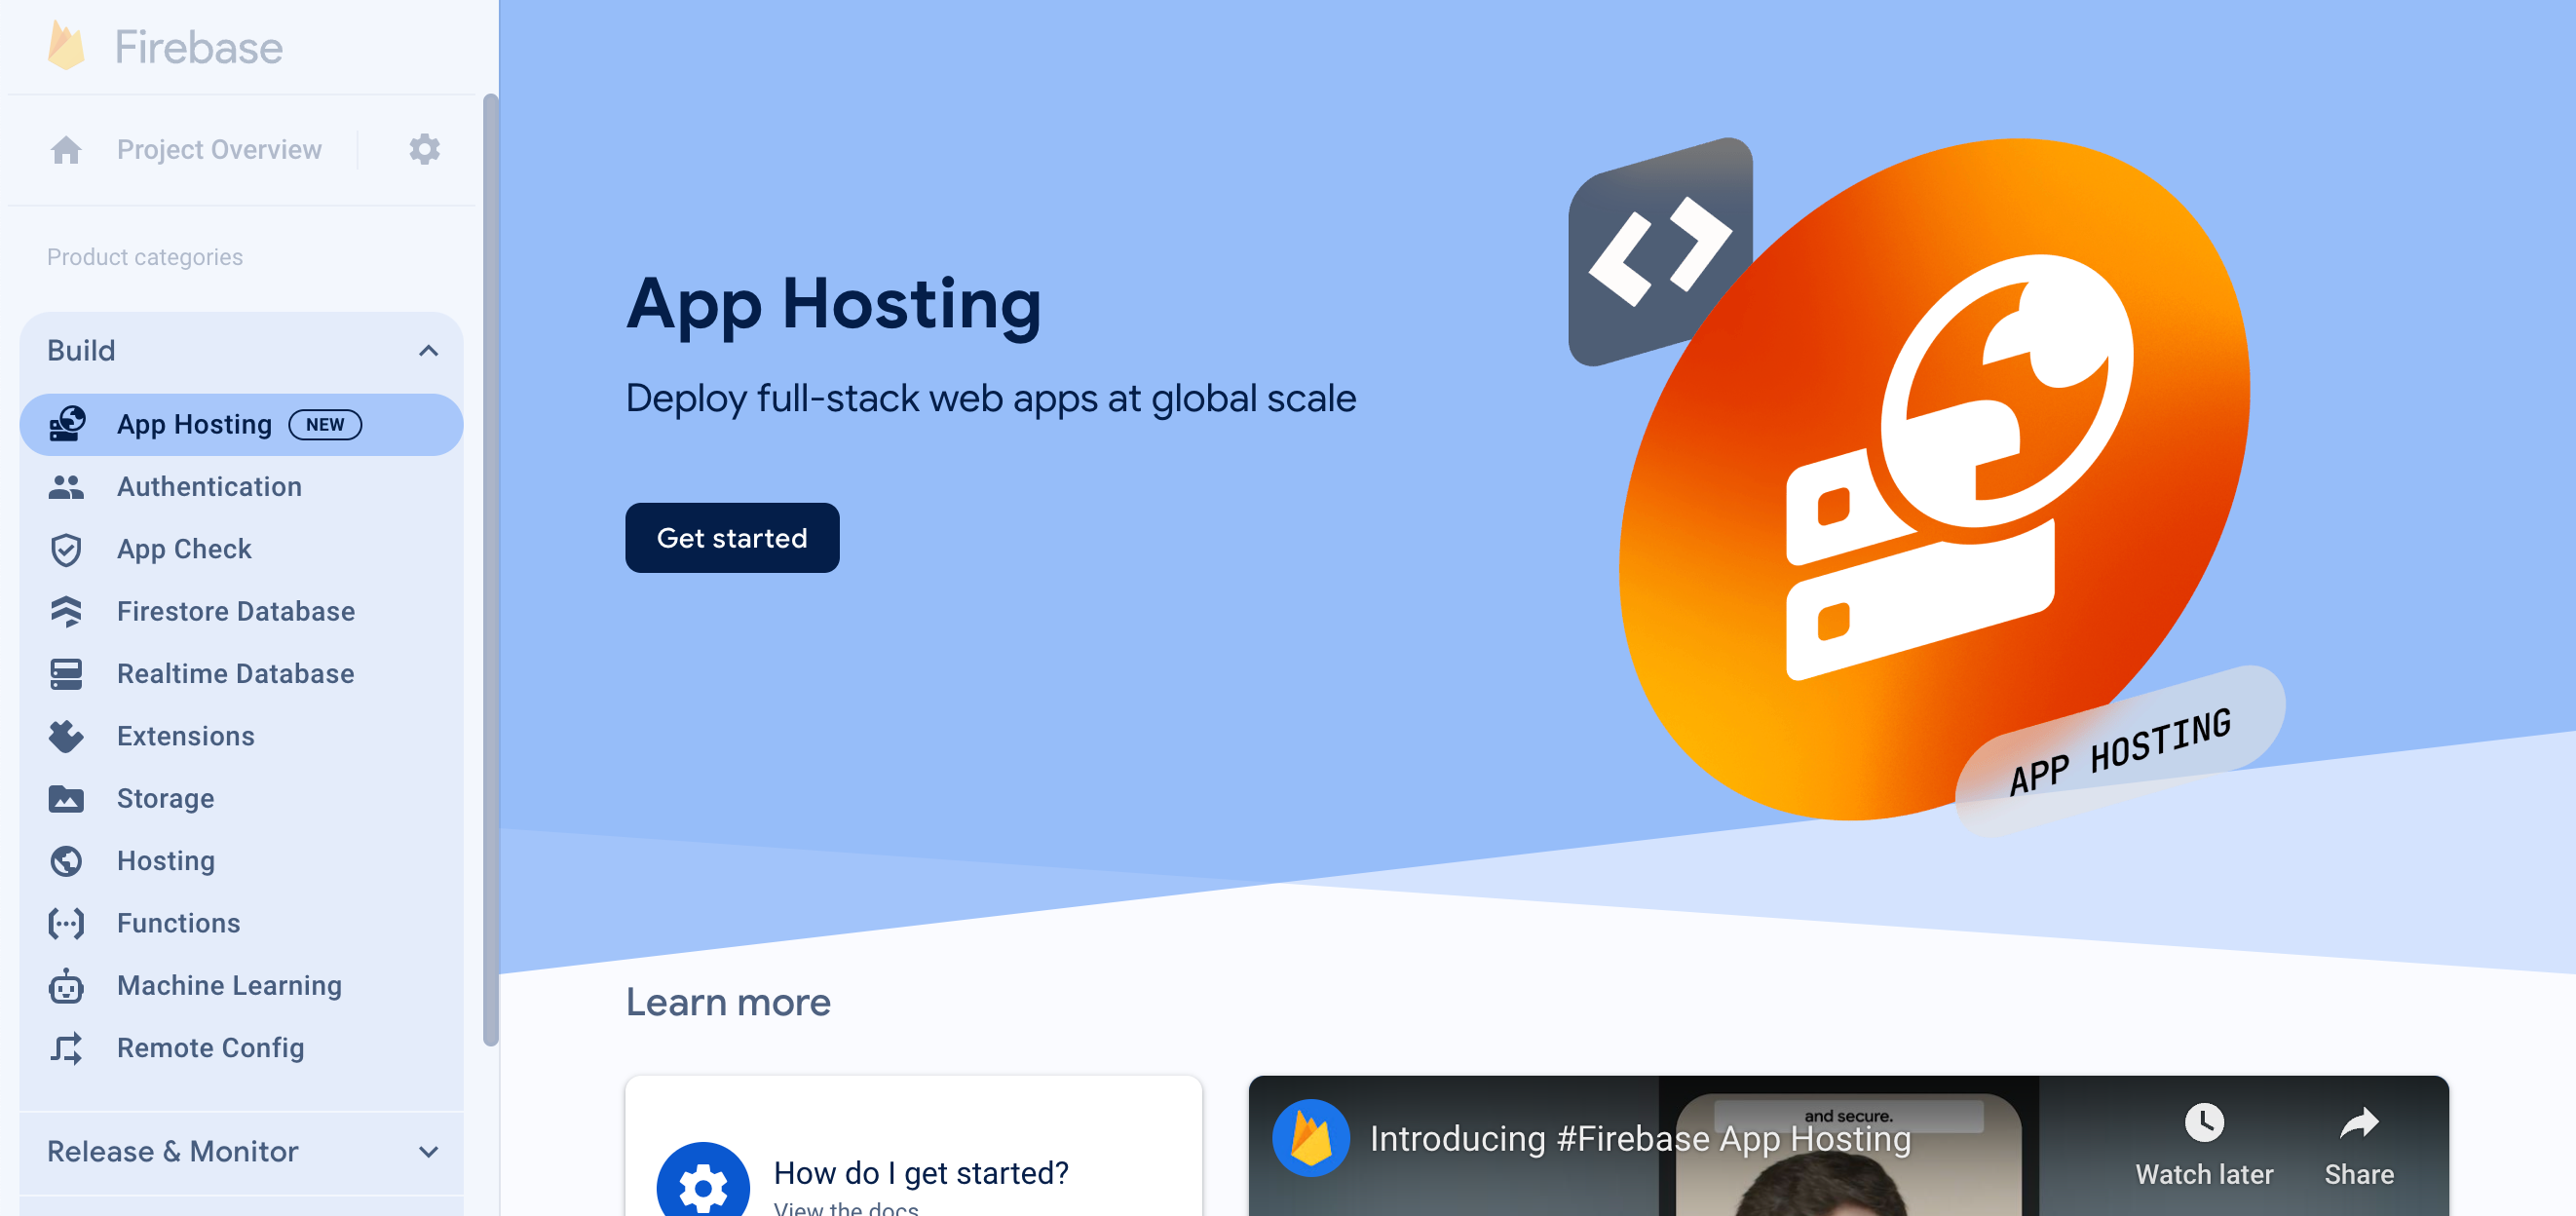Click the Machine Learning robot icon
The width and height of the screenshot is (2576, 1216).
point(65,984)
